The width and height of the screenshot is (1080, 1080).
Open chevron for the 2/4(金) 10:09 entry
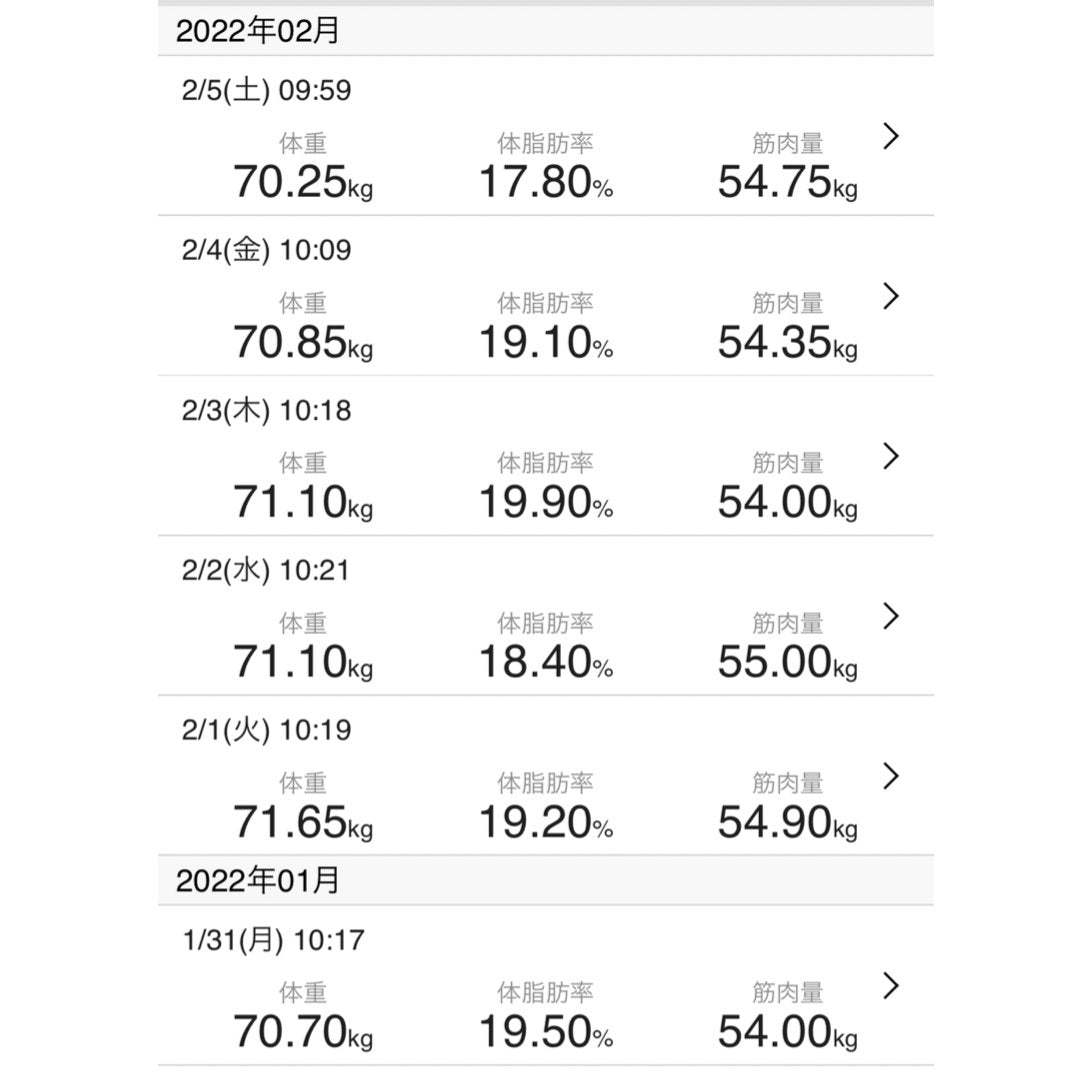[x=892, y=296]
